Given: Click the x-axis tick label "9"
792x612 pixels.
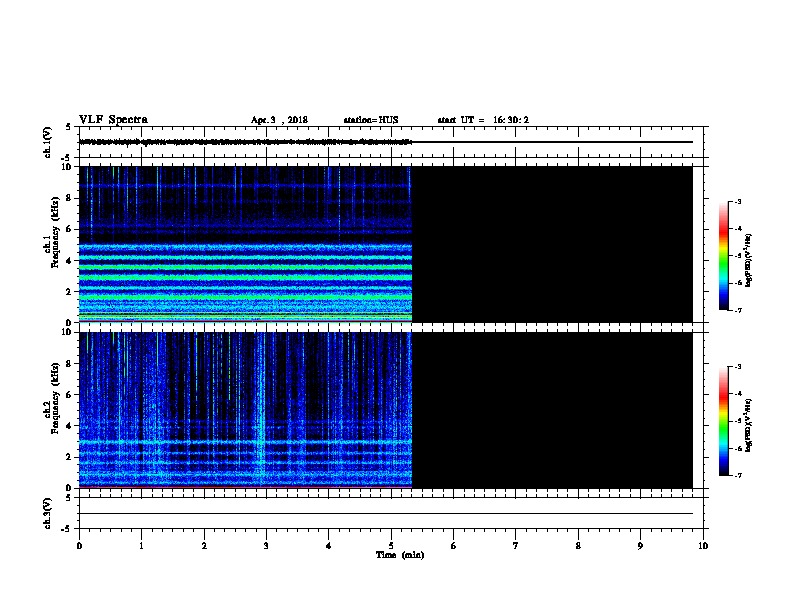Looking at the screenshot, I should pyautogui.click(x=640, y=546).
